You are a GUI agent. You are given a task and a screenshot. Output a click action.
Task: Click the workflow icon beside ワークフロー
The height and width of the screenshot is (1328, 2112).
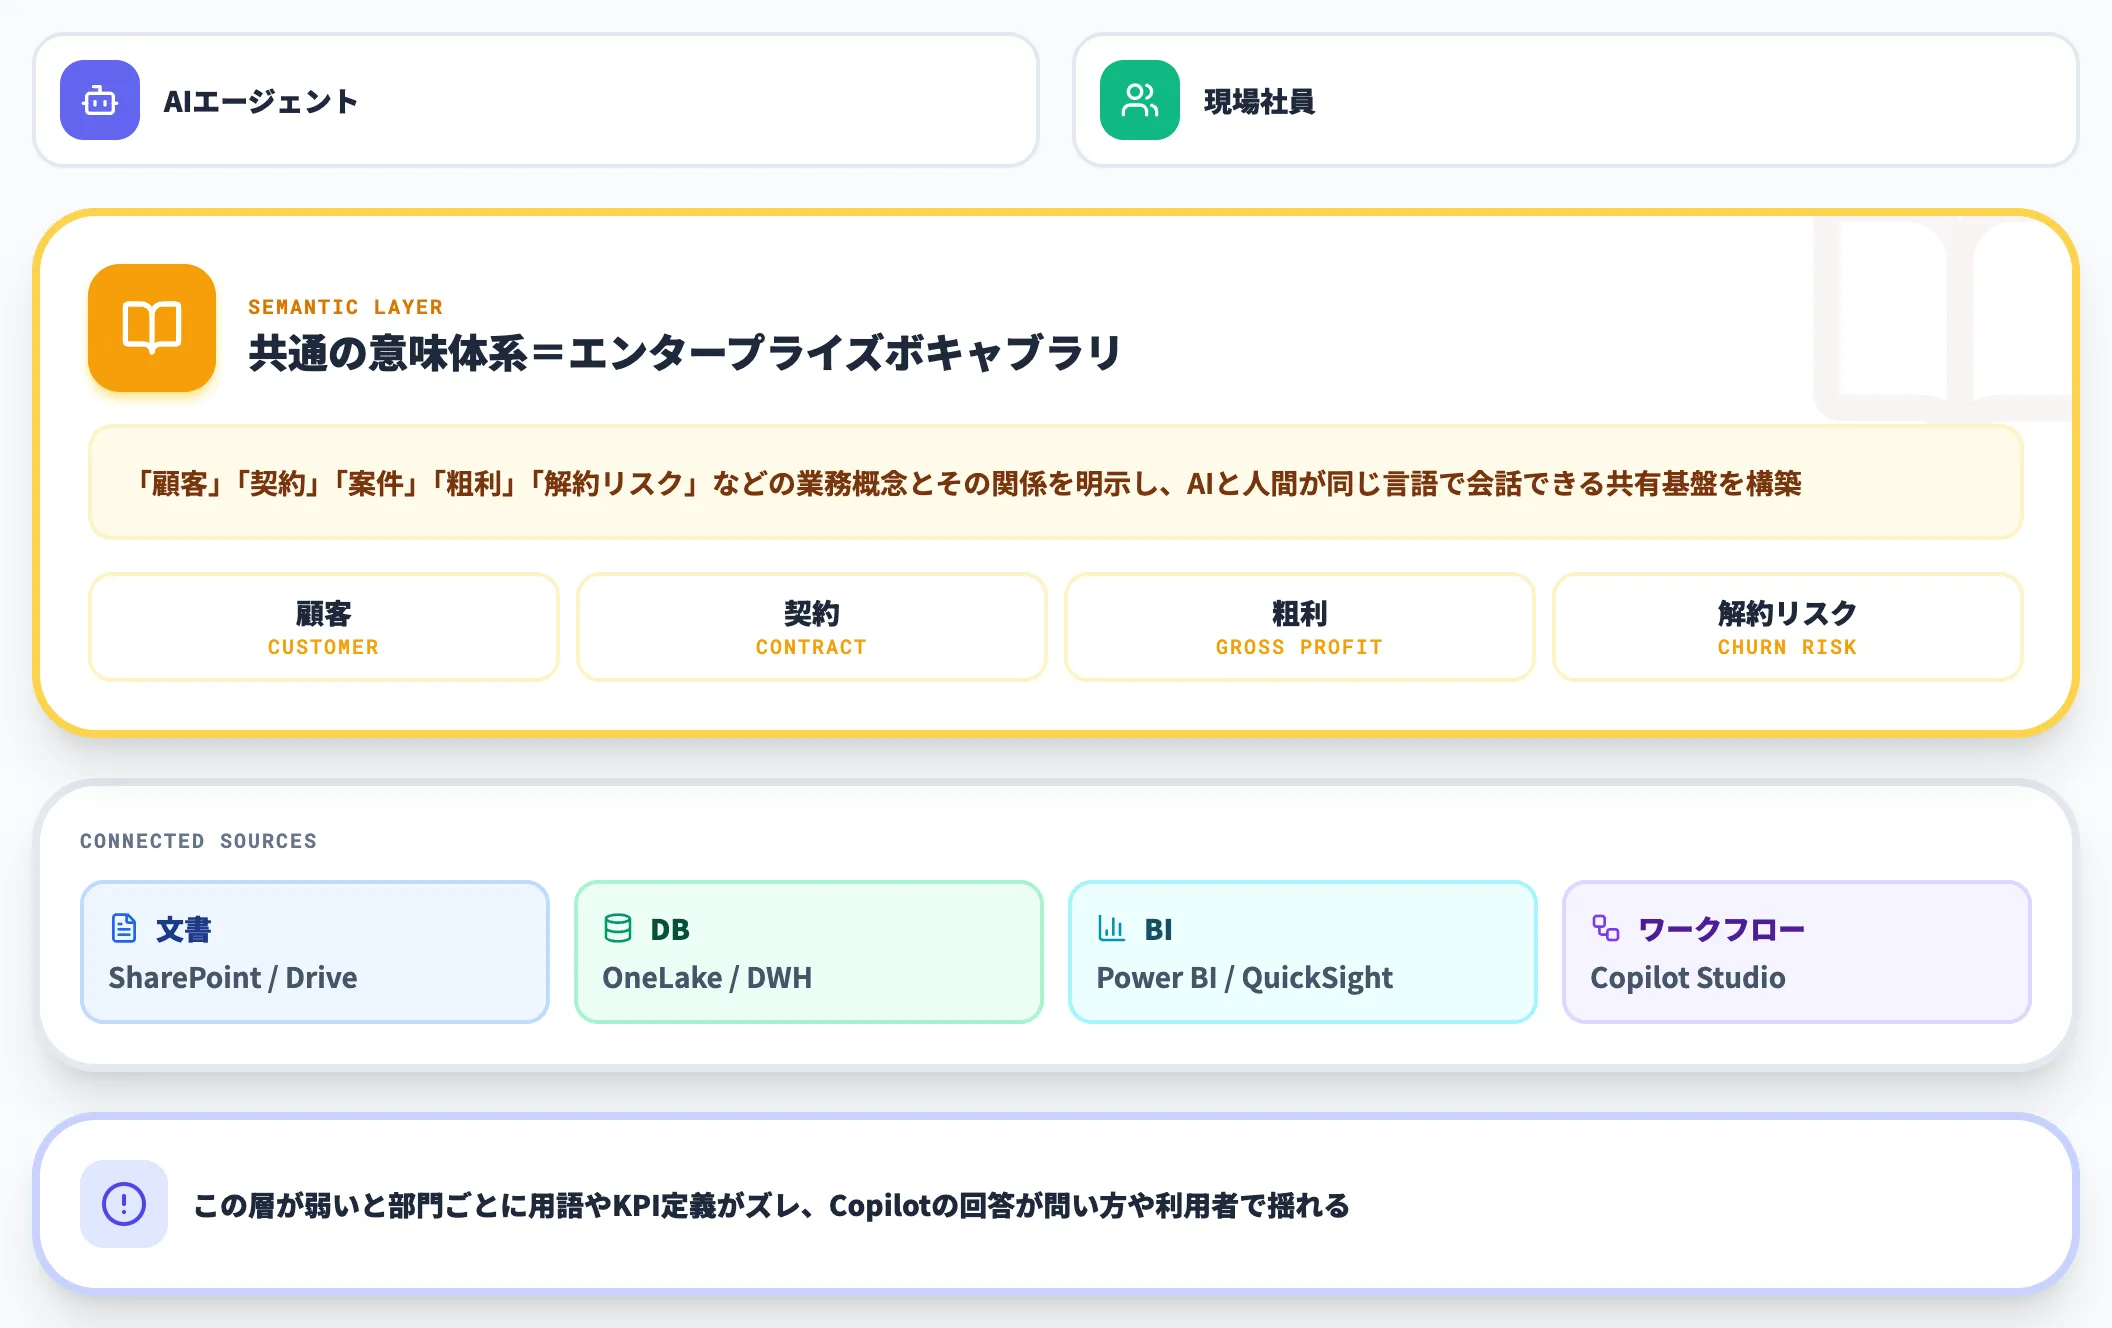1606,928
